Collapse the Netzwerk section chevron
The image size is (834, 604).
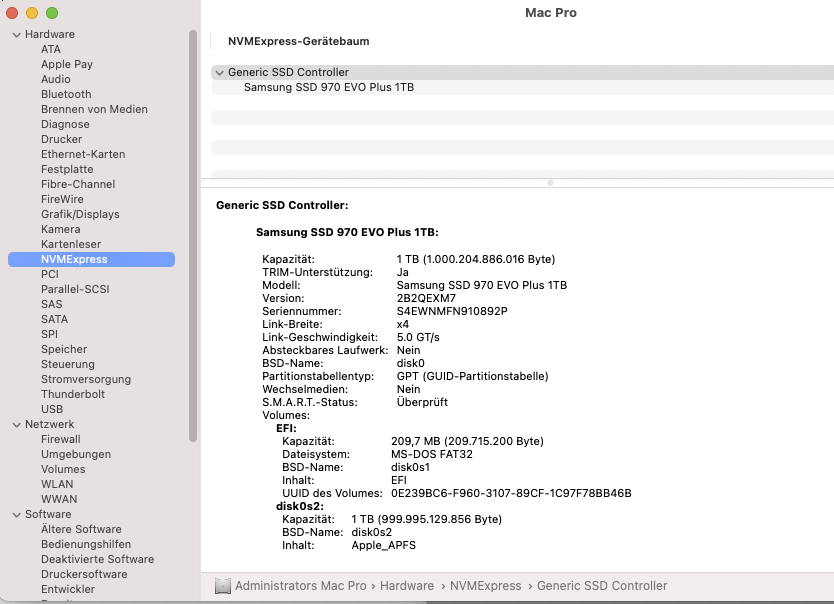16,425
